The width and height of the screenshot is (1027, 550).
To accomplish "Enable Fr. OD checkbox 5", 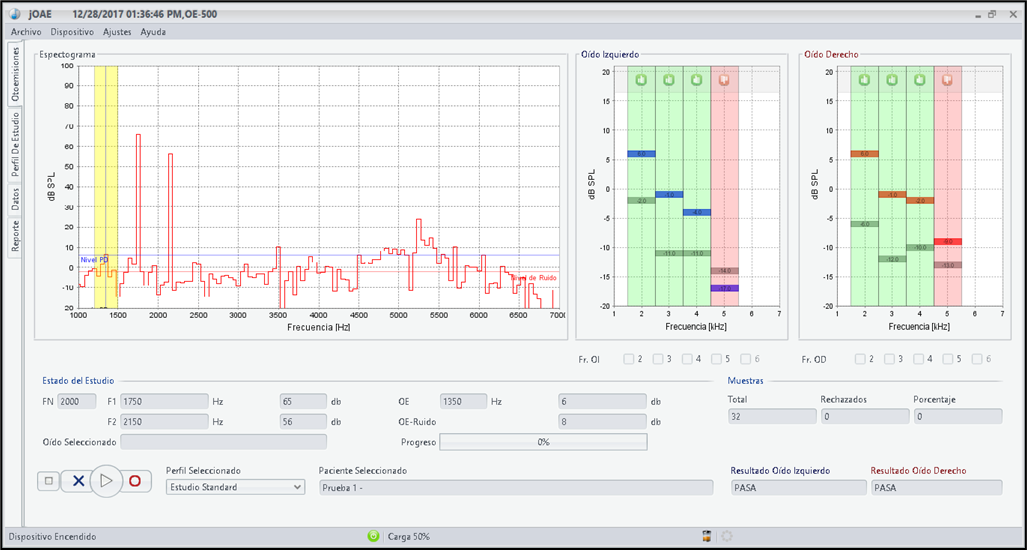I will tap(948, 359).
